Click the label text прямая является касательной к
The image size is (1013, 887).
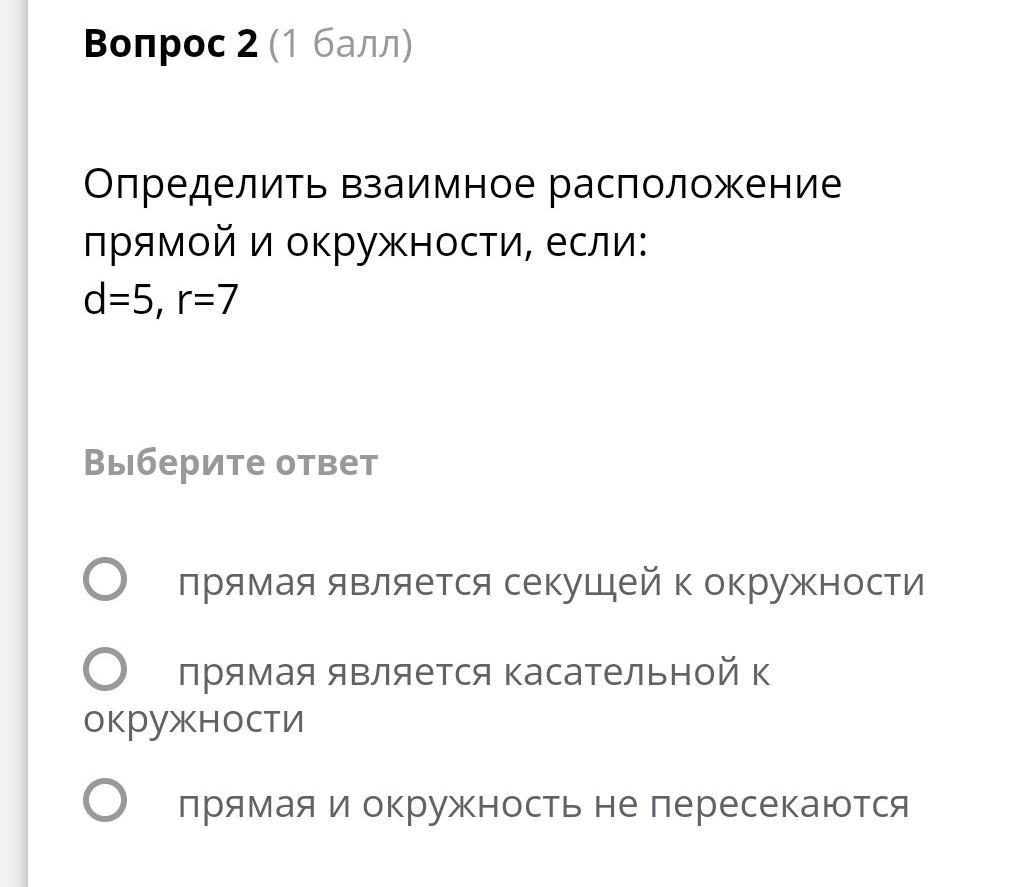(474, 672)
